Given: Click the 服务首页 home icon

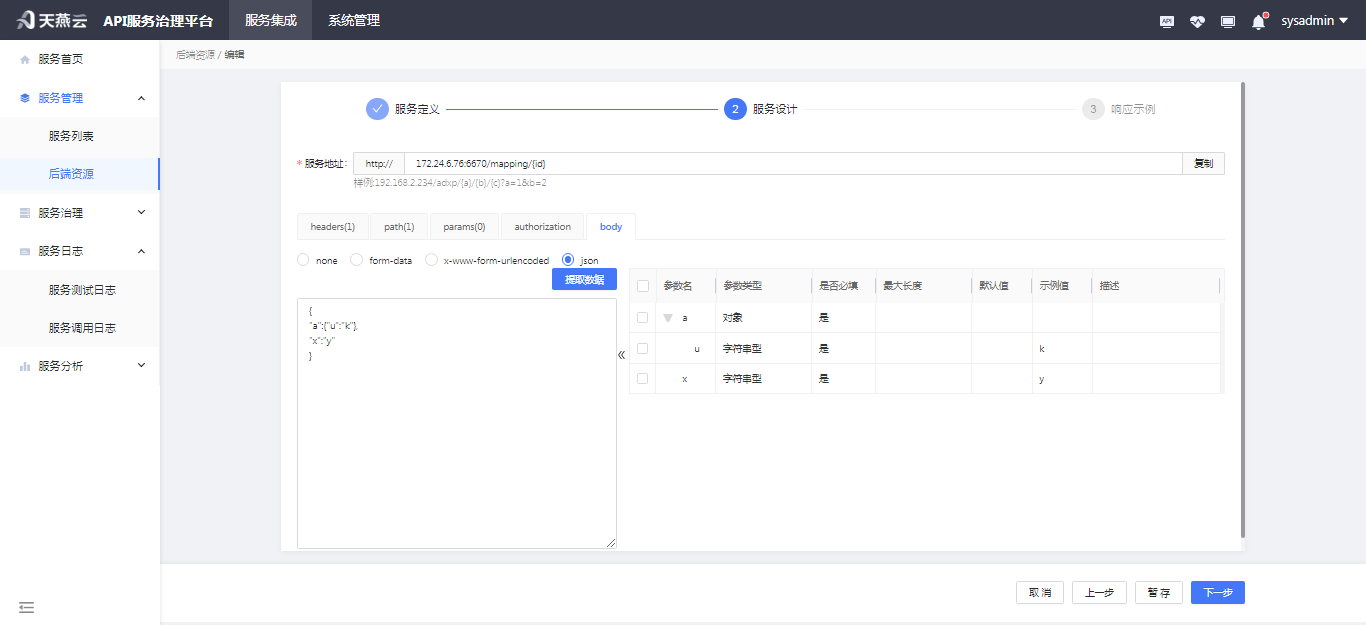Looking at the screenshot, I should click(x=25, y=59).
